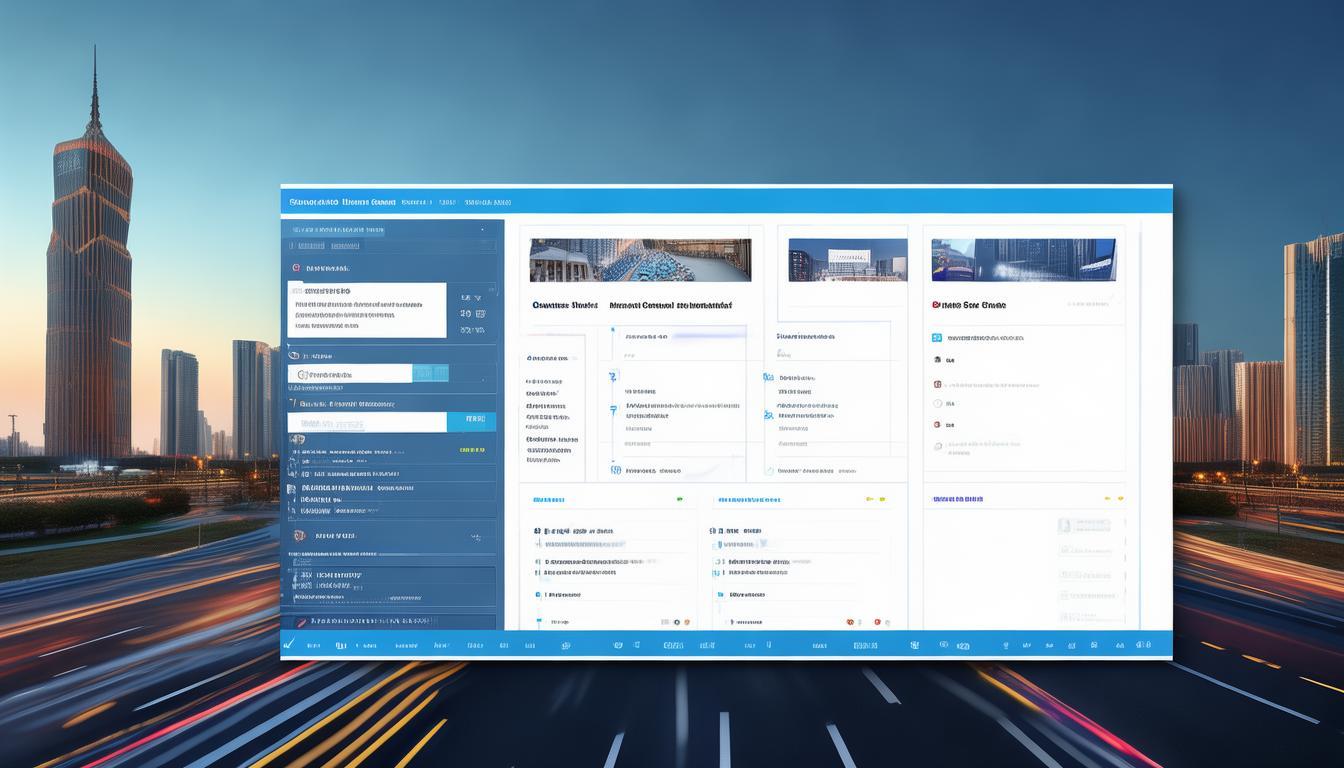Select the hollow circle option in the right card list
Screen dimensions: 1344x768
938,403
